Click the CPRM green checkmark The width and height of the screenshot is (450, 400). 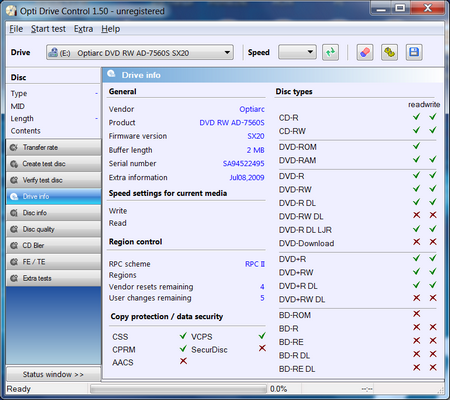(x=183, y=348)
